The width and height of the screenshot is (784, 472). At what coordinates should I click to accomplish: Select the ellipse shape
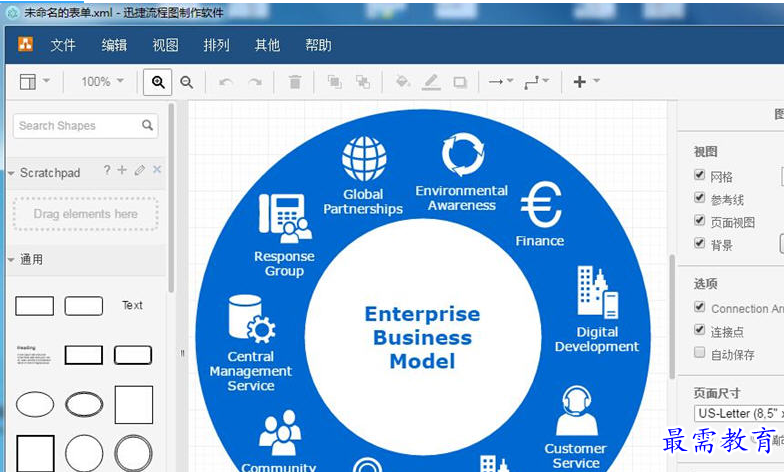click(x=35, y=404)
